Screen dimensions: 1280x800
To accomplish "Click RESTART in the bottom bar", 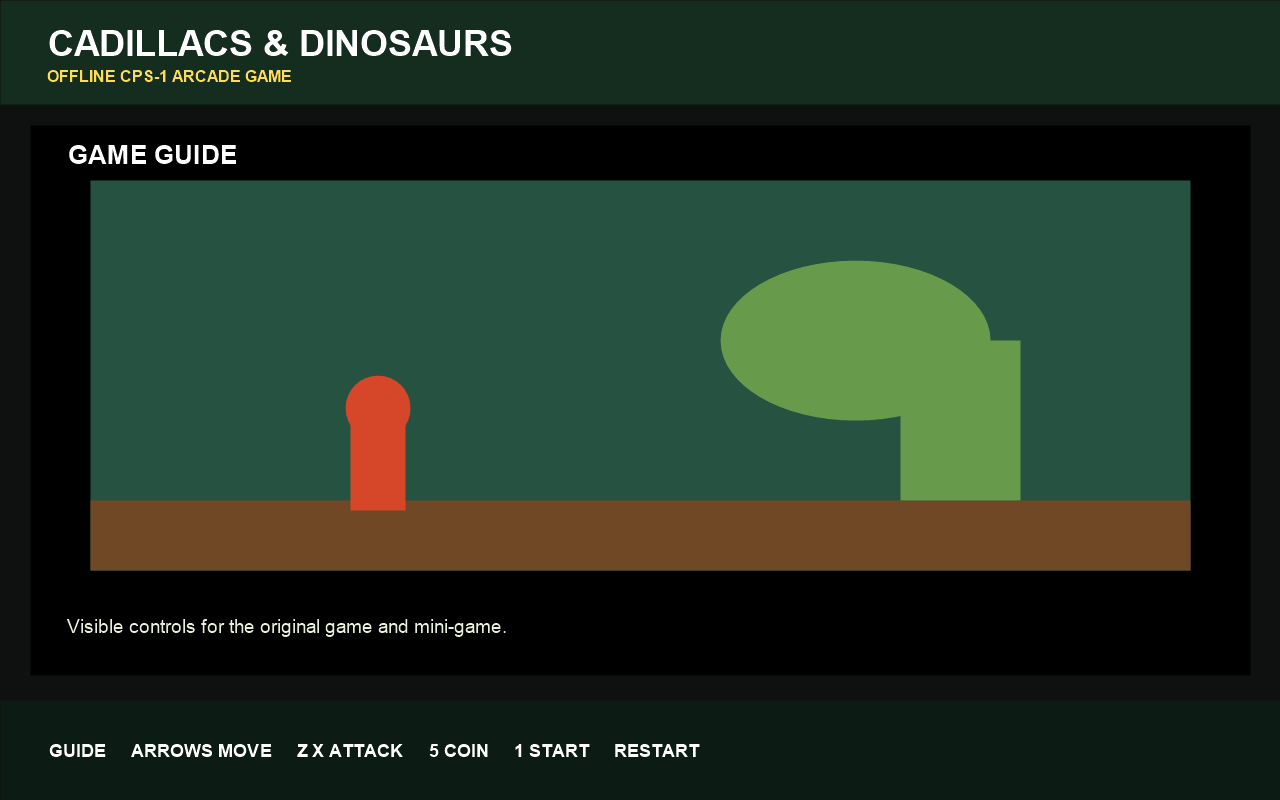I will [657, 751].
